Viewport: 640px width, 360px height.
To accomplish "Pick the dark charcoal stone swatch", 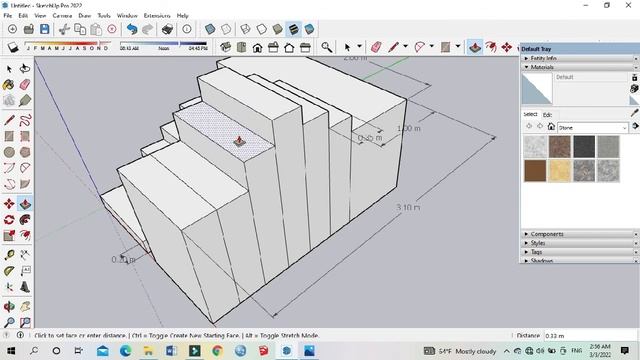I will (x=584, y=147).
